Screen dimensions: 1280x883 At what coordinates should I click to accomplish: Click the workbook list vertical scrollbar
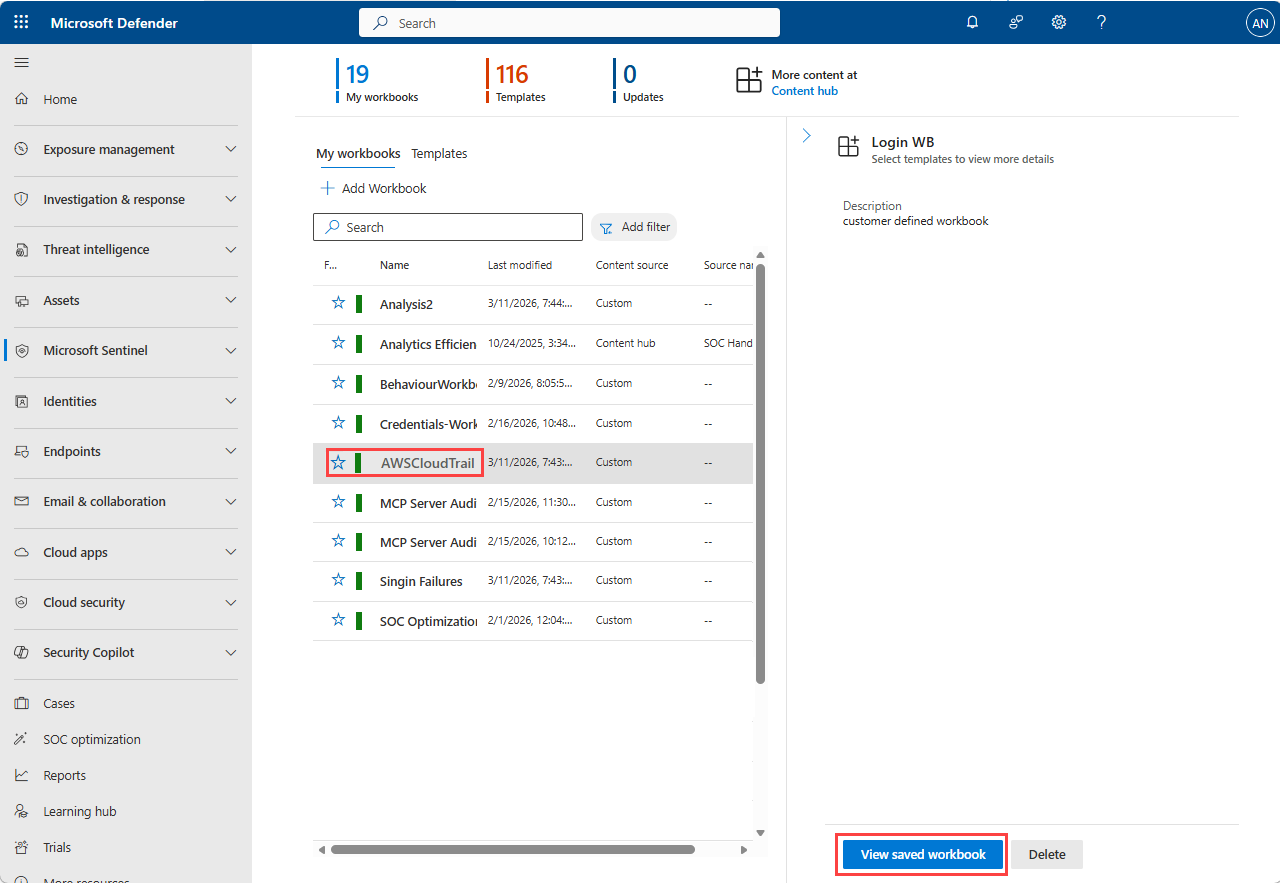tap(760, 474)
